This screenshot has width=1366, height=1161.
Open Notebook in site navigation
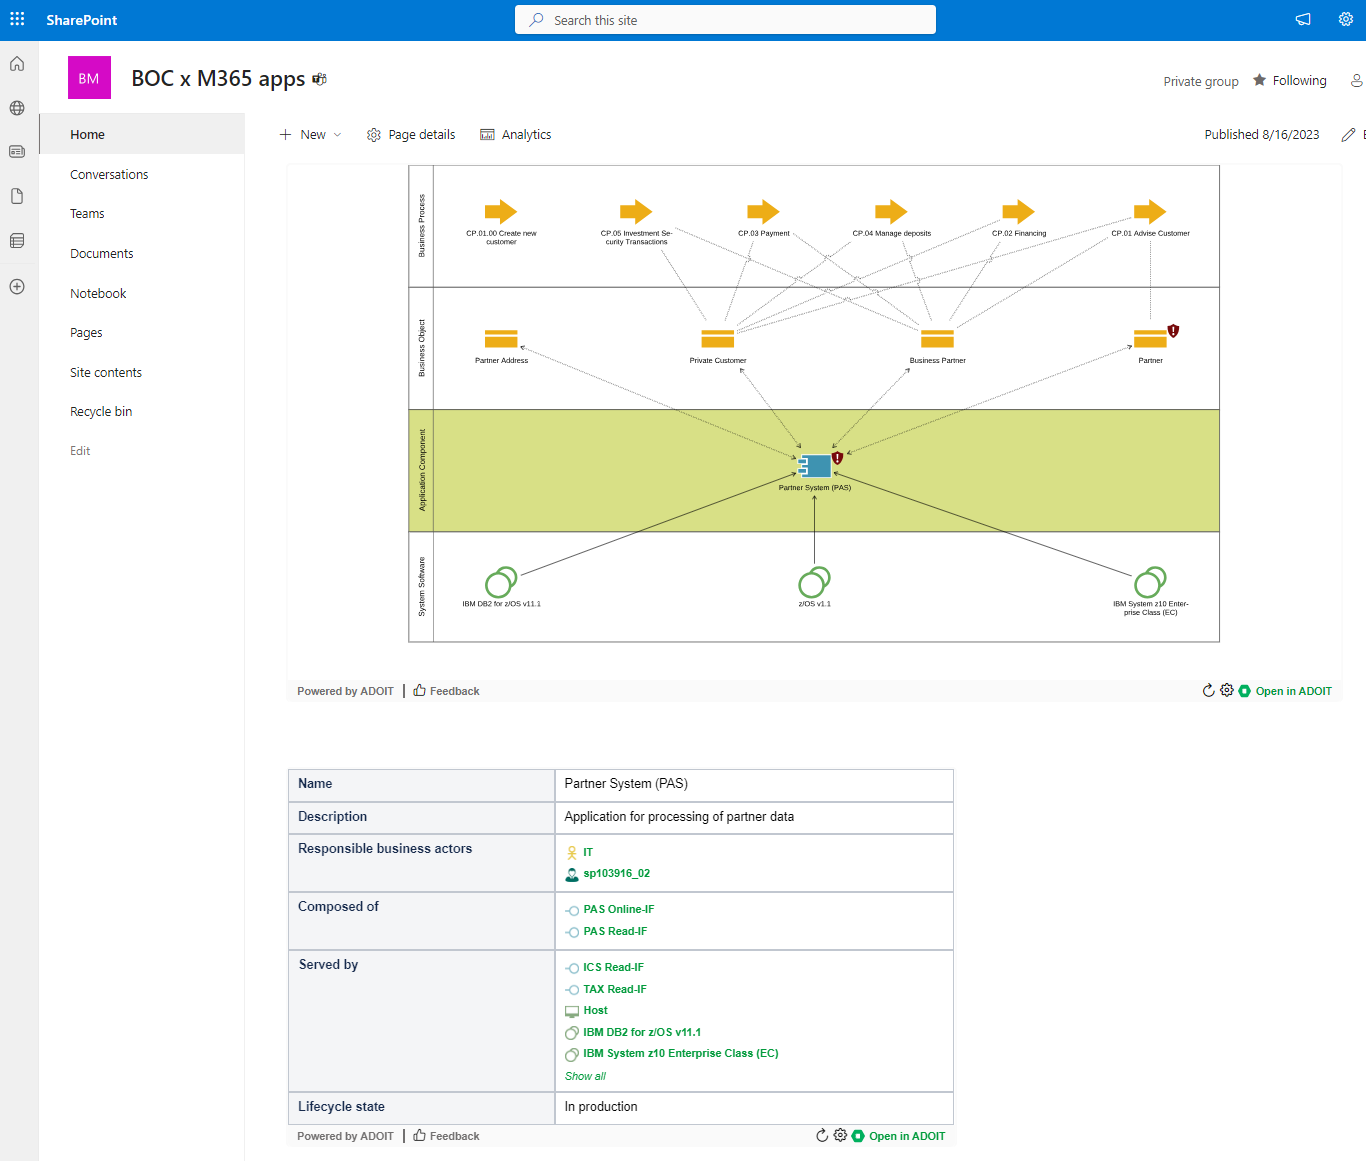(x=98, y=293)
